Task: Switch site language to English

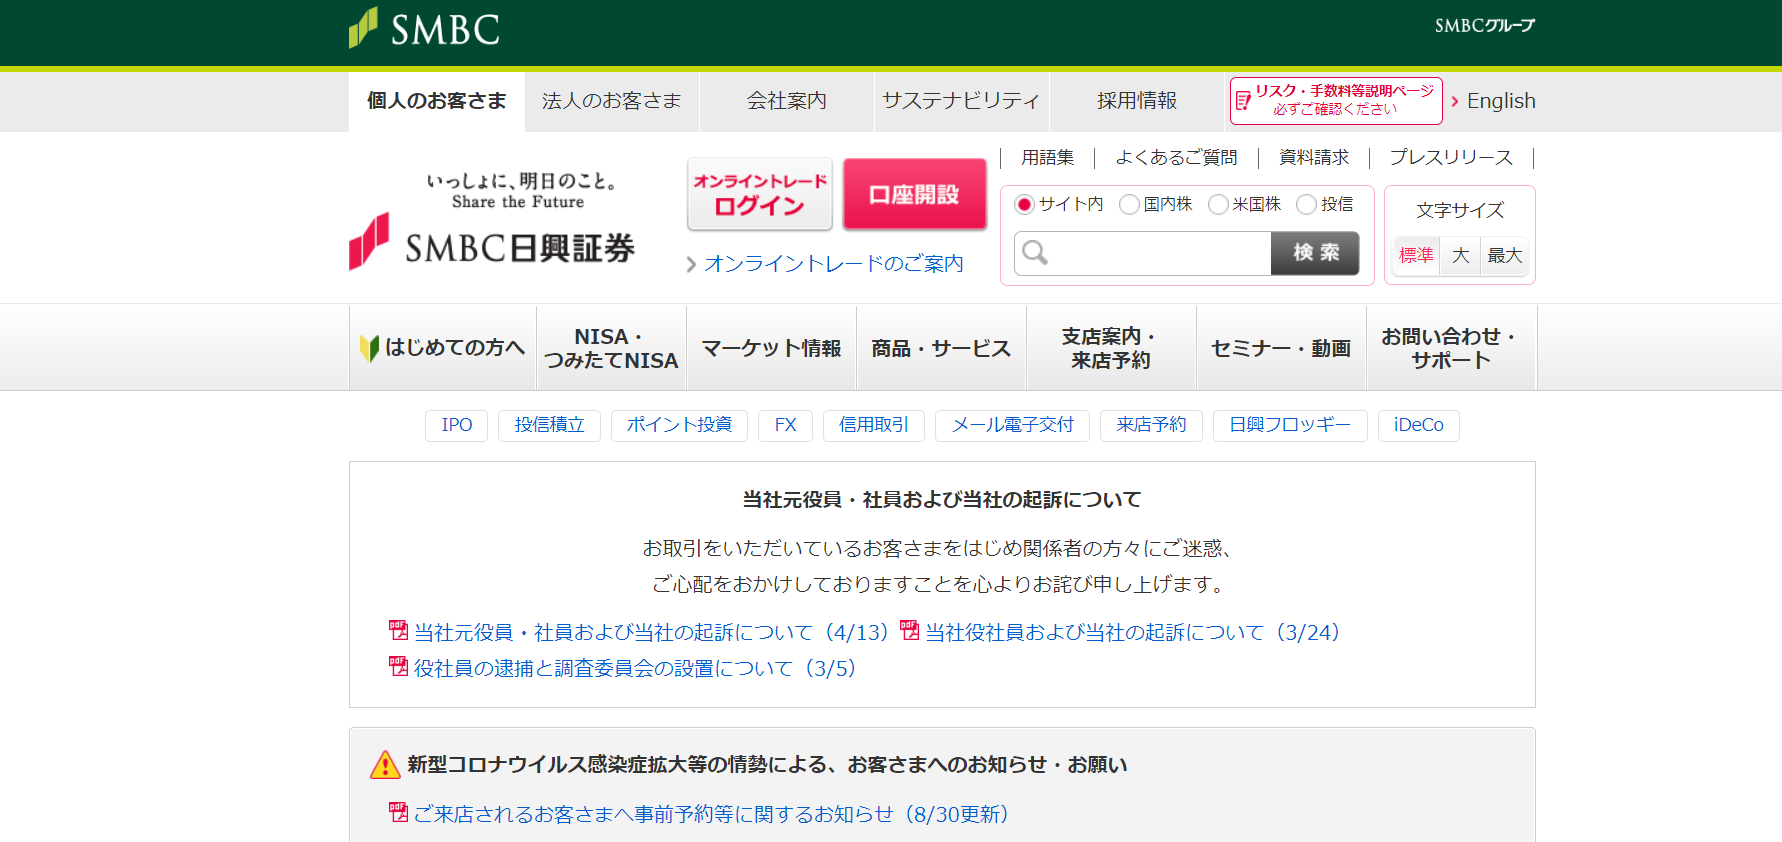Action: coord(1501,101)
